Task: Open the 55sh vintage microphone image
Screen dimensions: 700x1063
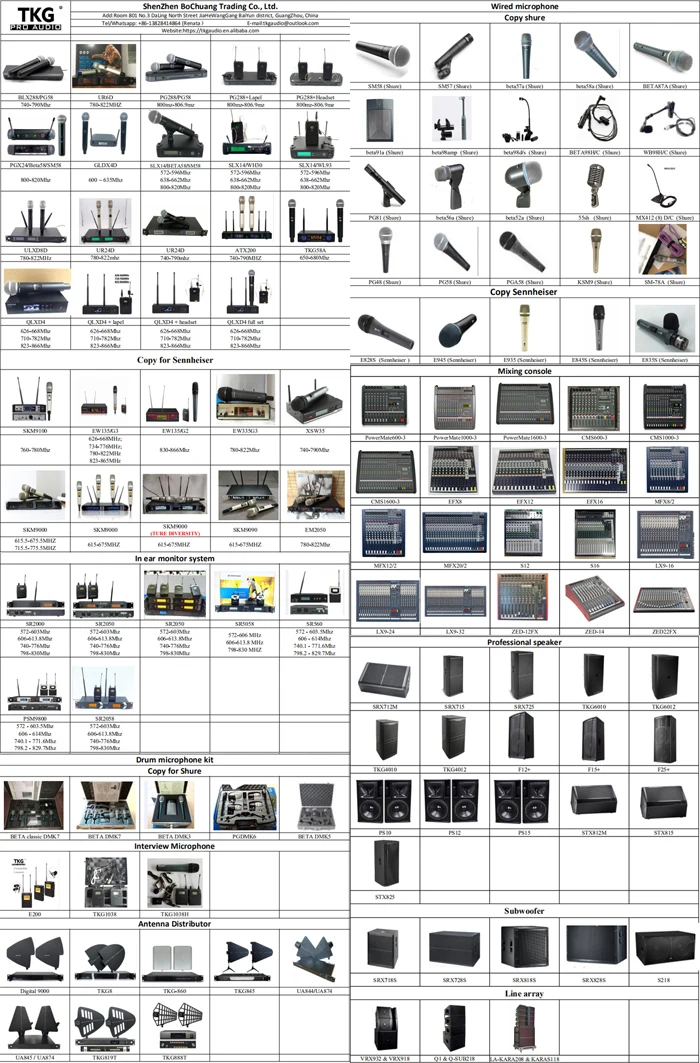Action: point(594,186)
